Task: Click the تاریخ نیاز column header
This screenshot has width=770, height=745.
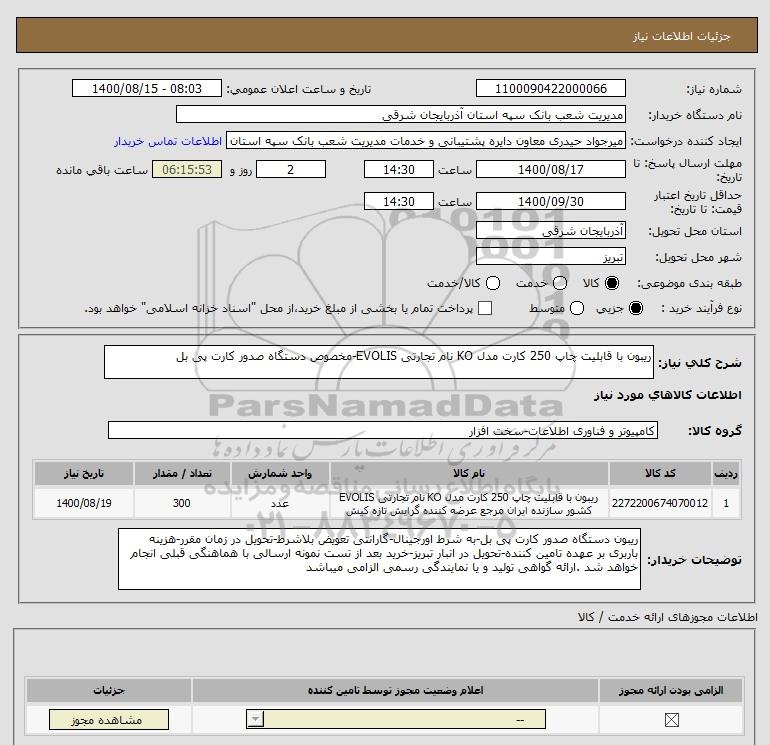Action: click(83, 473)
